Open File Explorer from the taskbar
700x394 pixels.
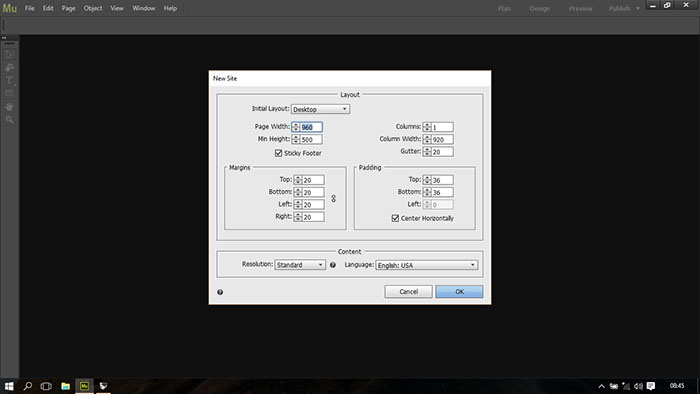(x=65, y=386)
